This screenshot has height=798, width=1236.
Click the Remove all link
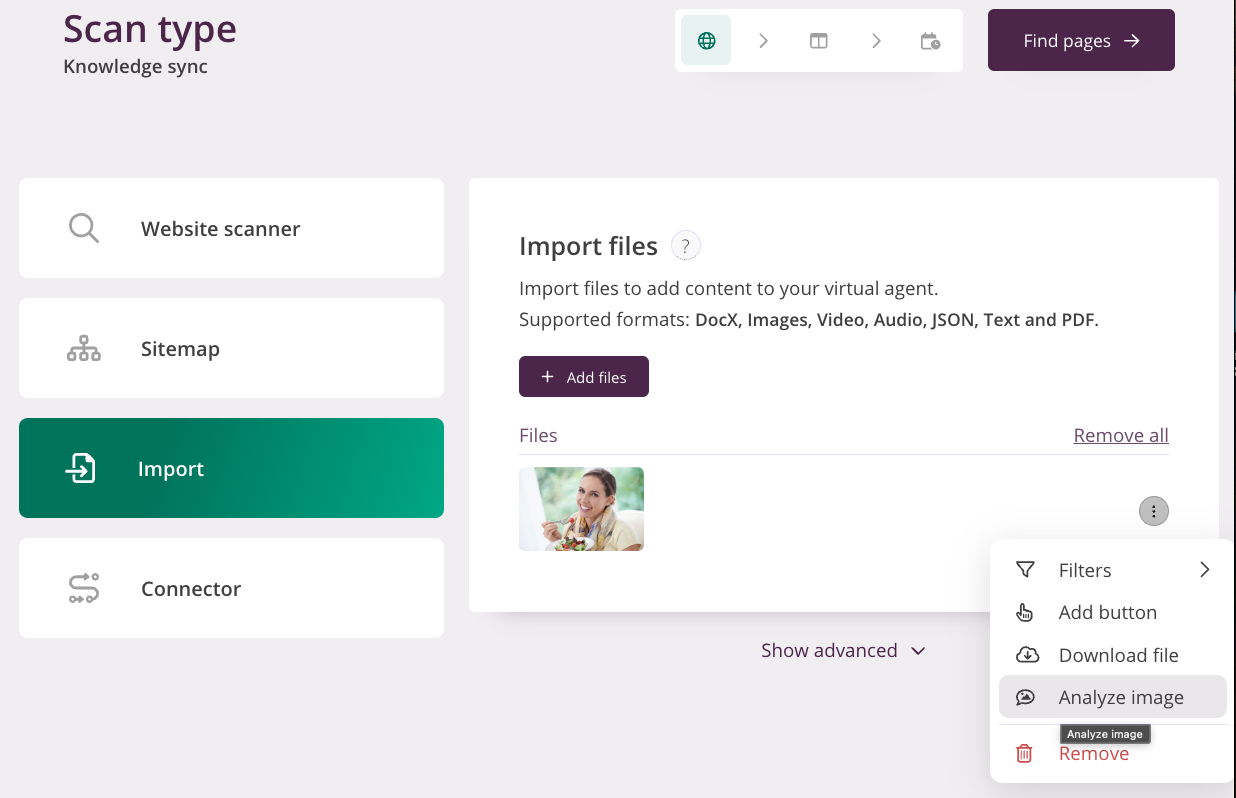(1121, 435)
